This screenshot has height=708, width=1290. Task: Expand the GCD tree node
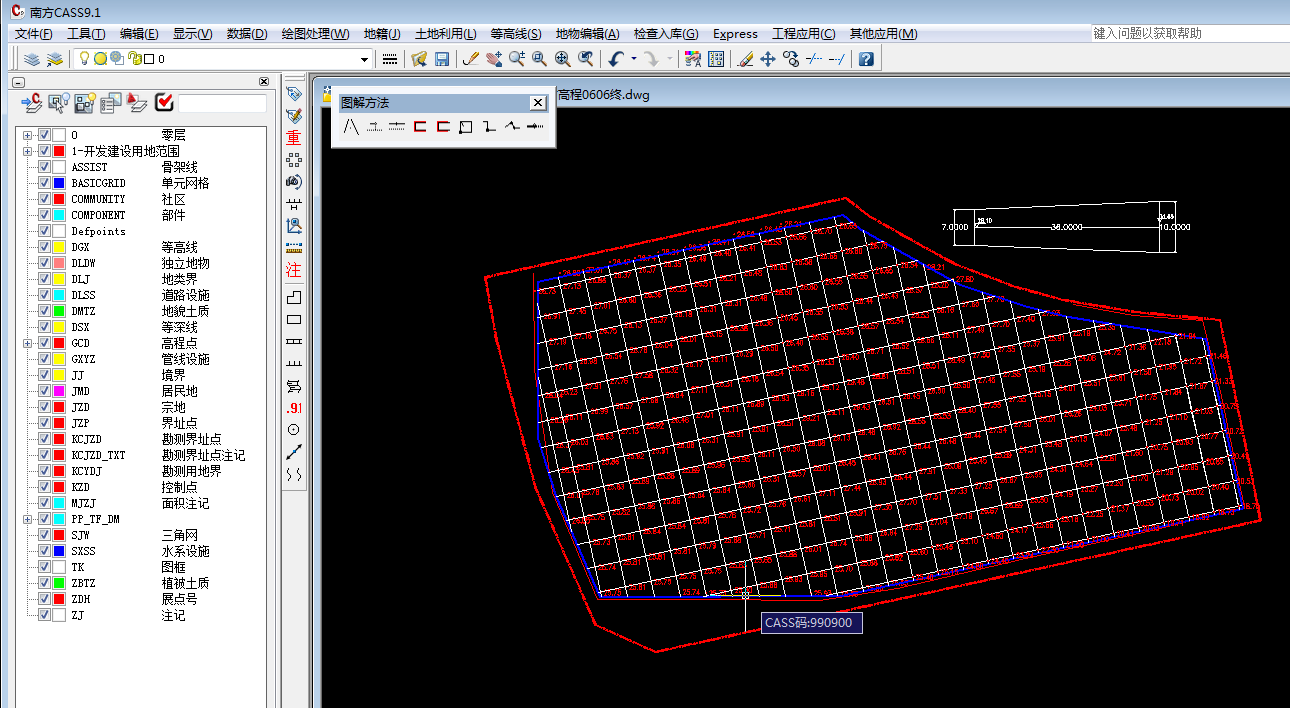click(x=27, y=343)
